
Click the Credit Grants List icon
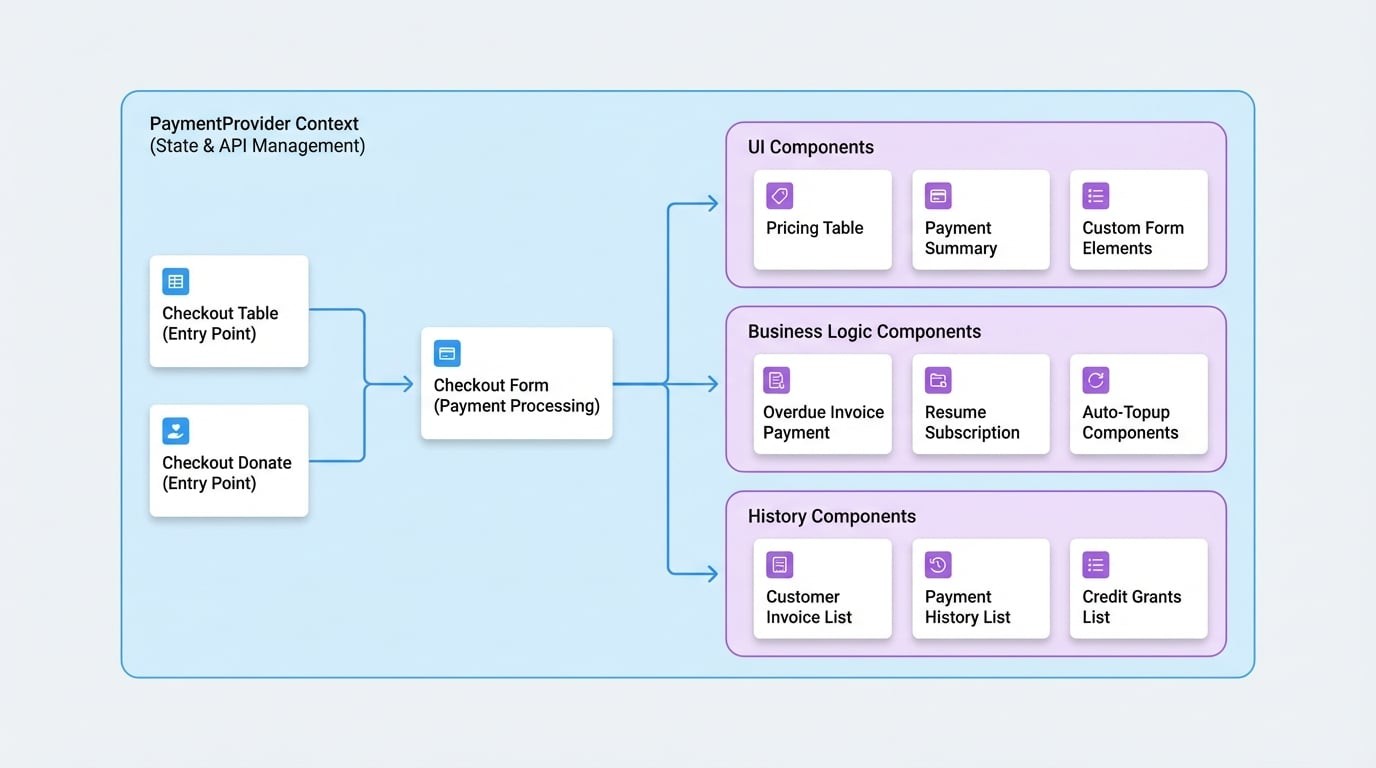coord(1095,564)
